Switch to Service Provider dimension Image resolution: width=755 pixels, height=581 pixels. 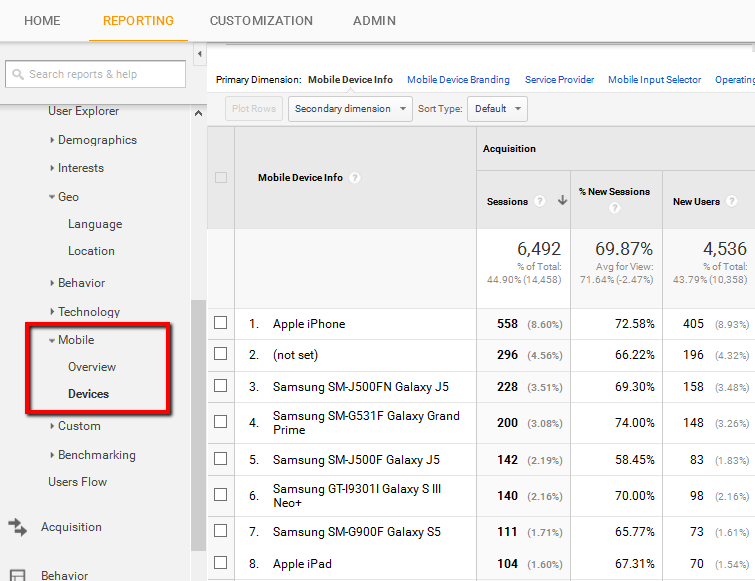(559, 79)
